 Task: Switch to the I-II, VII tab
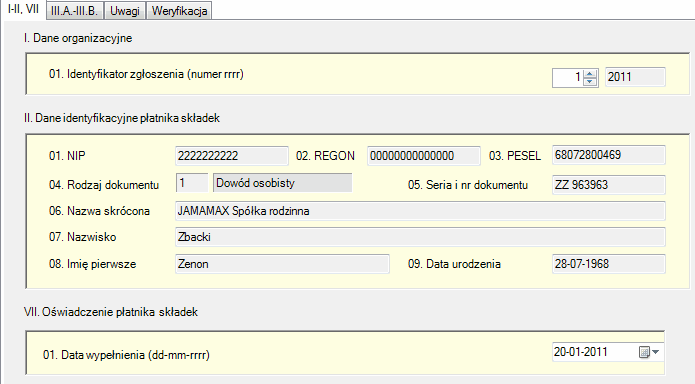tap(23, 9)
